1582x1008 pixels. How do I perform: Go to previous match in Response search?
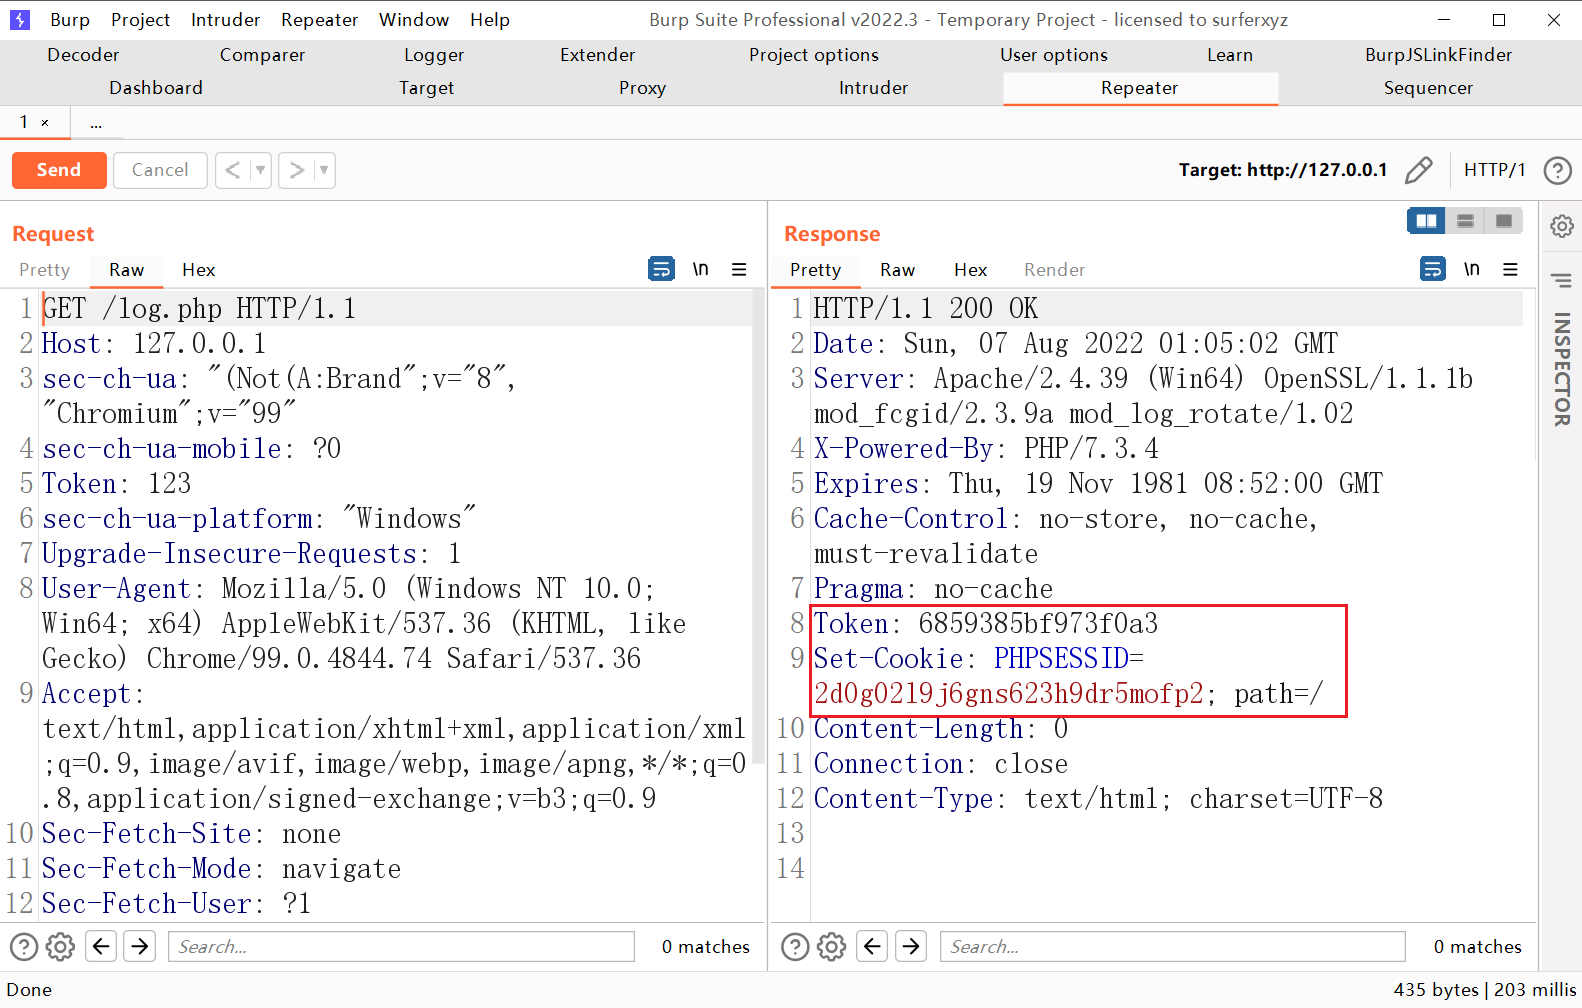(872, 946)
